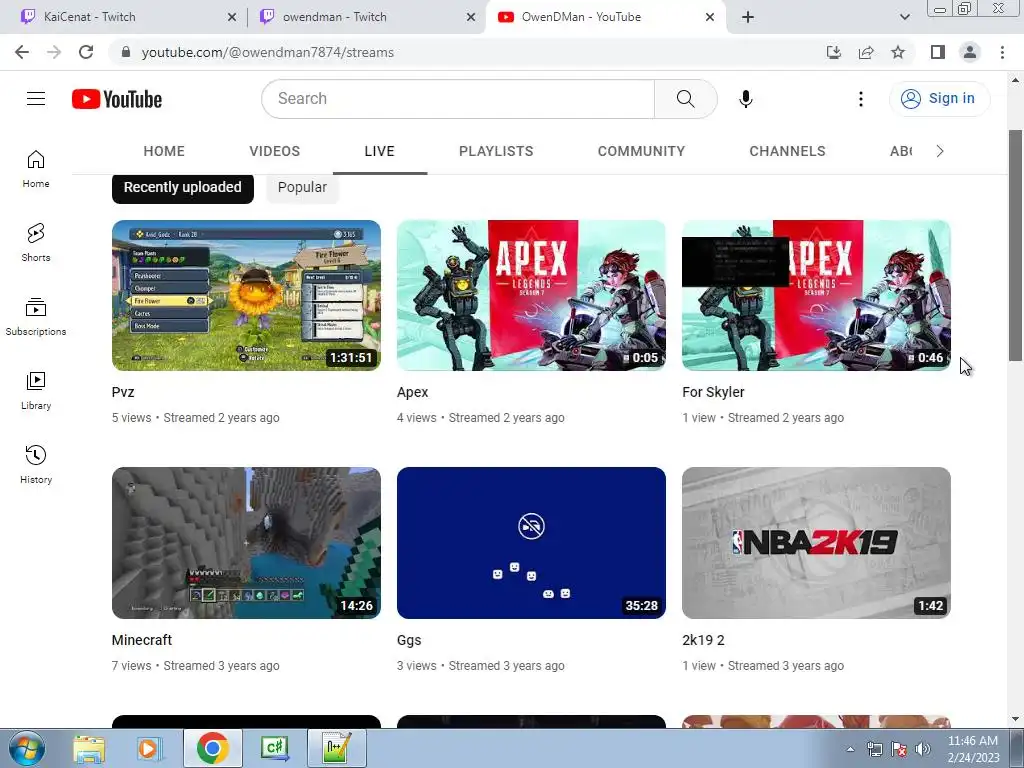Click the browser forward arrow
This screenshot has height=768, width=1024.
(54, 52)
